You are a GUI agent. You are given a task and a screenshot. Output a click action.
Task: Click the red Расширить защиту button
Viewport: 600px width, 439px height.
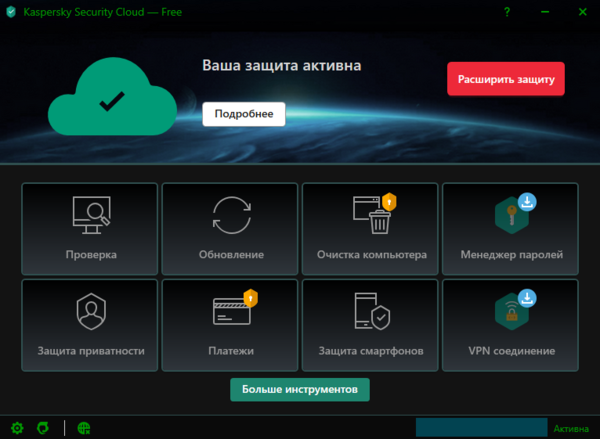tap(506, 79)
